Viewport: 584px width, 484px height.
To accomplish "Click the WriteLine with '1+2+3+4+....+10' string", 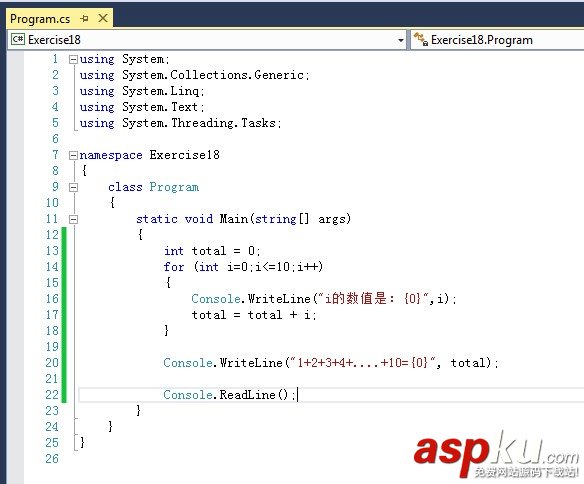I will click(331, 363).
